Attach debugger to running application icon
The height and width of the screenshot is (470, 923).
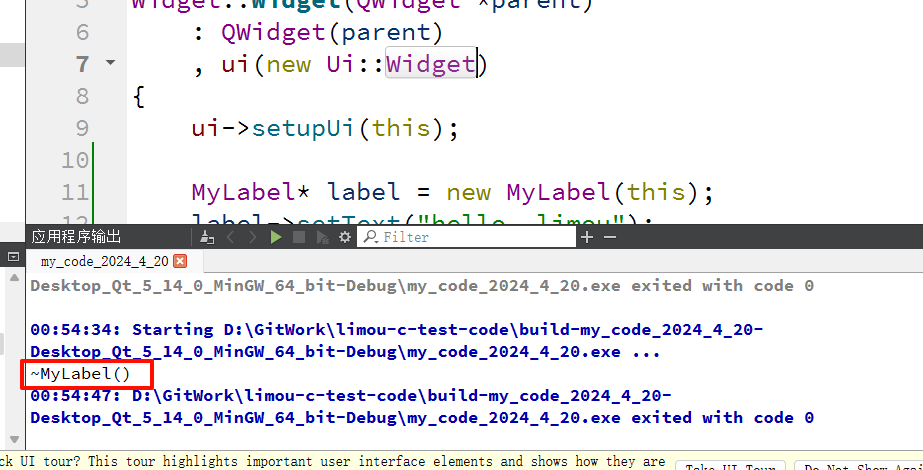point(322,237)
